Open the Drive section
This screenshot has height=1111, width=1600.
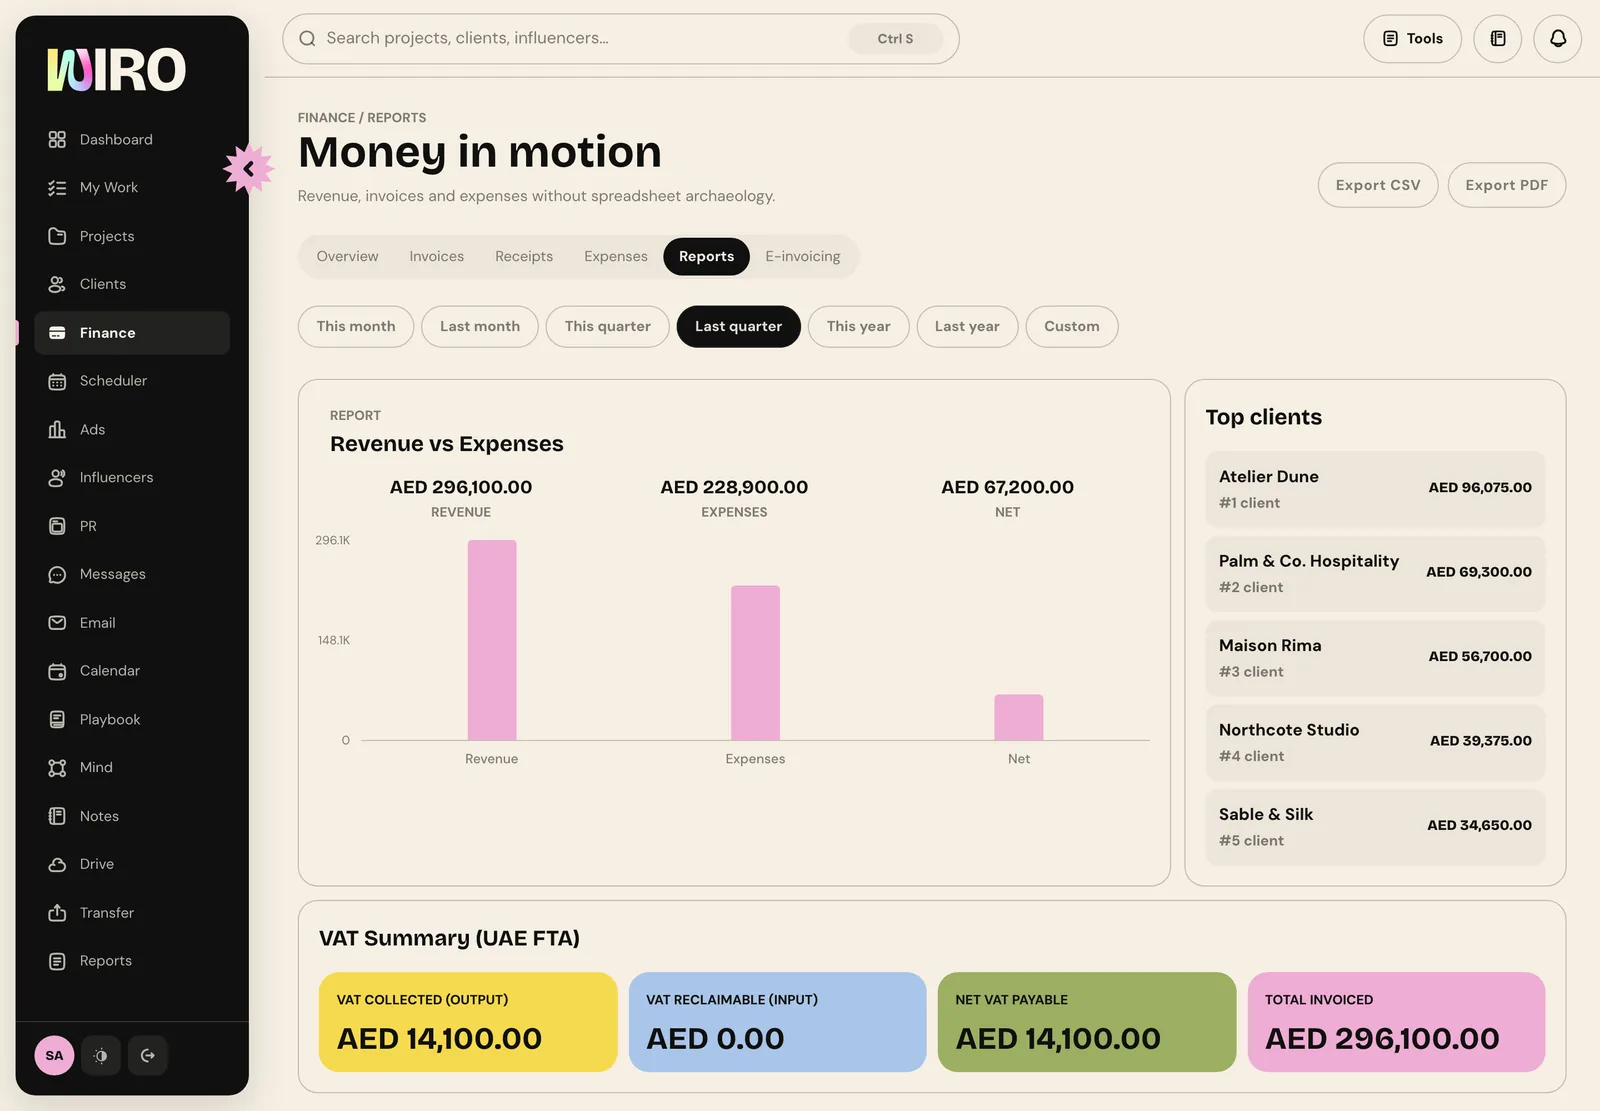click(x=132, y=864)
